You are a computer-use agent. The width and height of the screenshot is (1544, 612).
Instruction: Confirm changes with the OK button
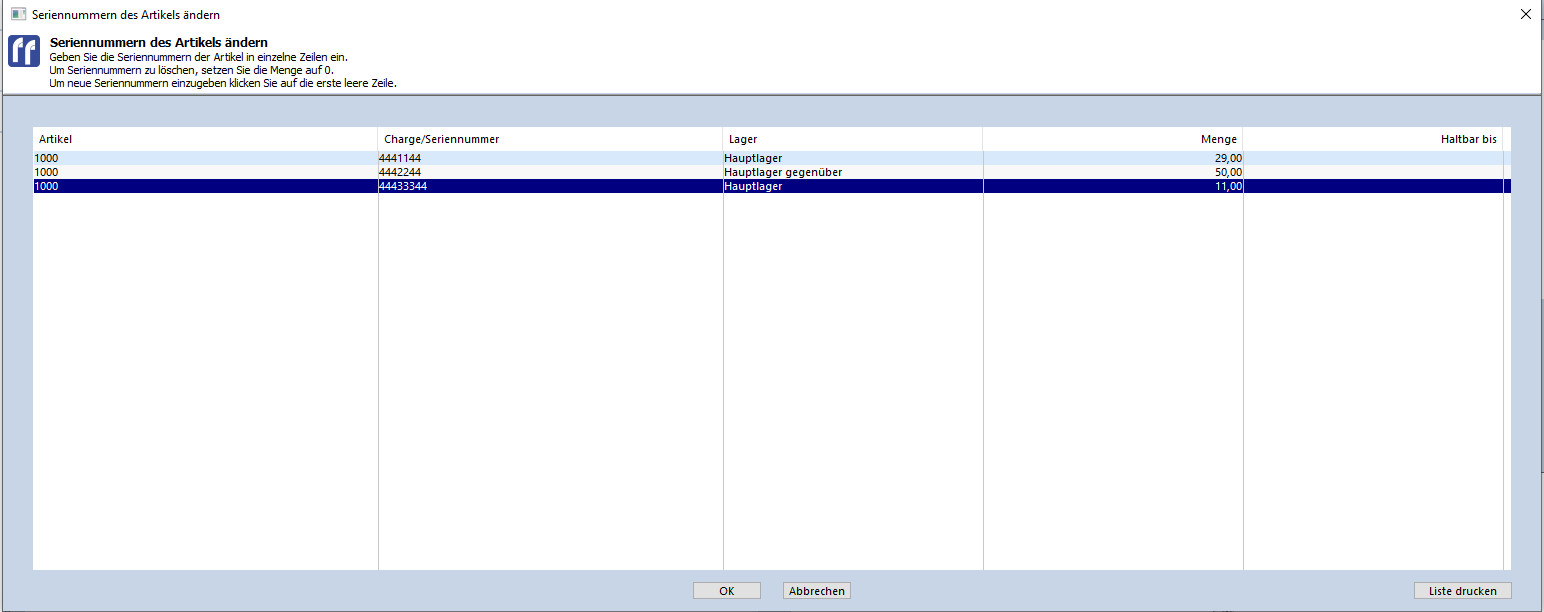(x=726, y=591)
